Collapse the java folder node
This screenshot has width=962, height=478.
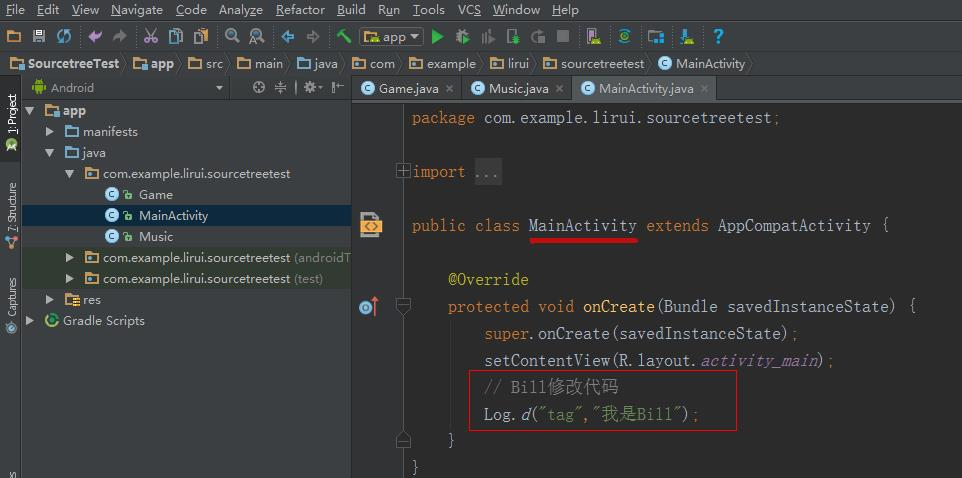[50, 153]
